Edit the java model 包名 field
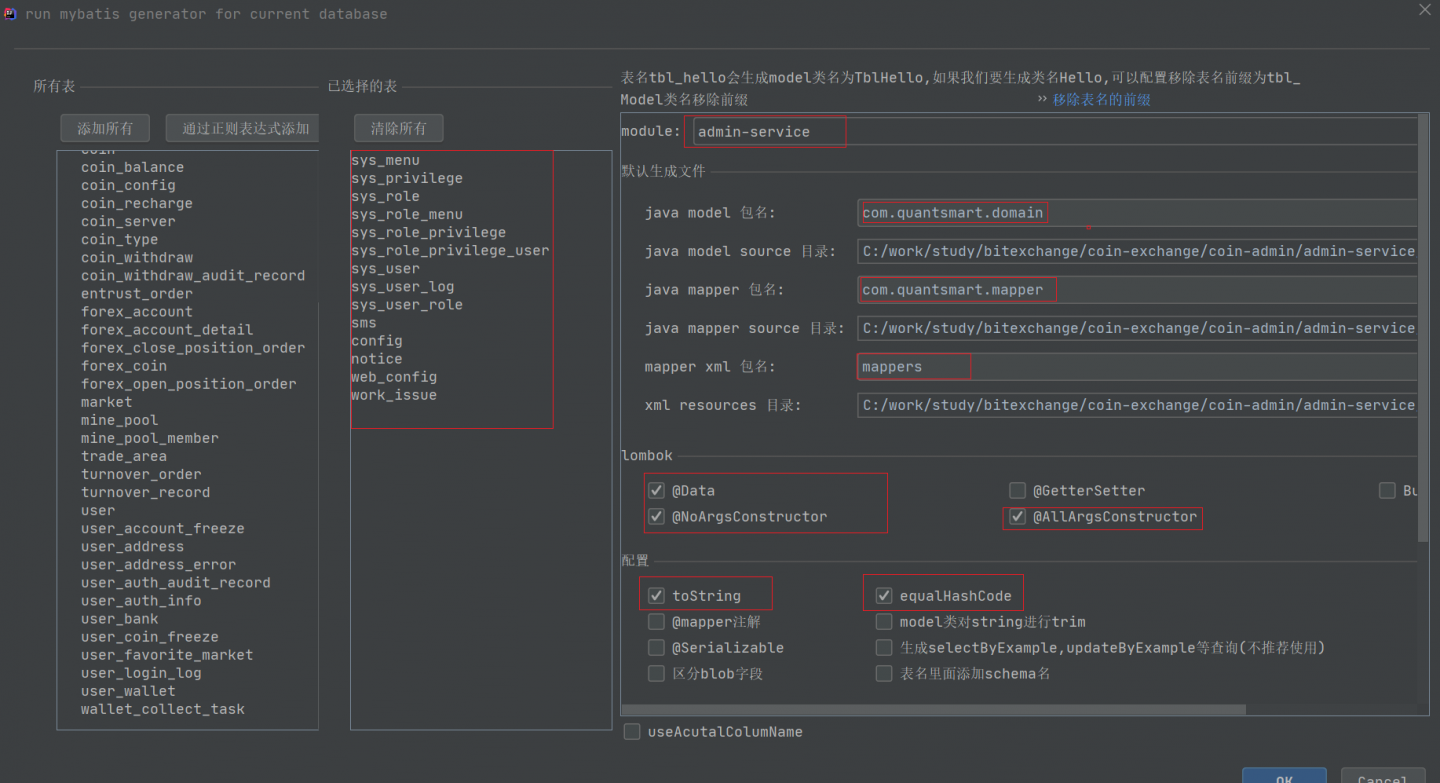This screenshot has height=783, width=1440. (1130, 213)
